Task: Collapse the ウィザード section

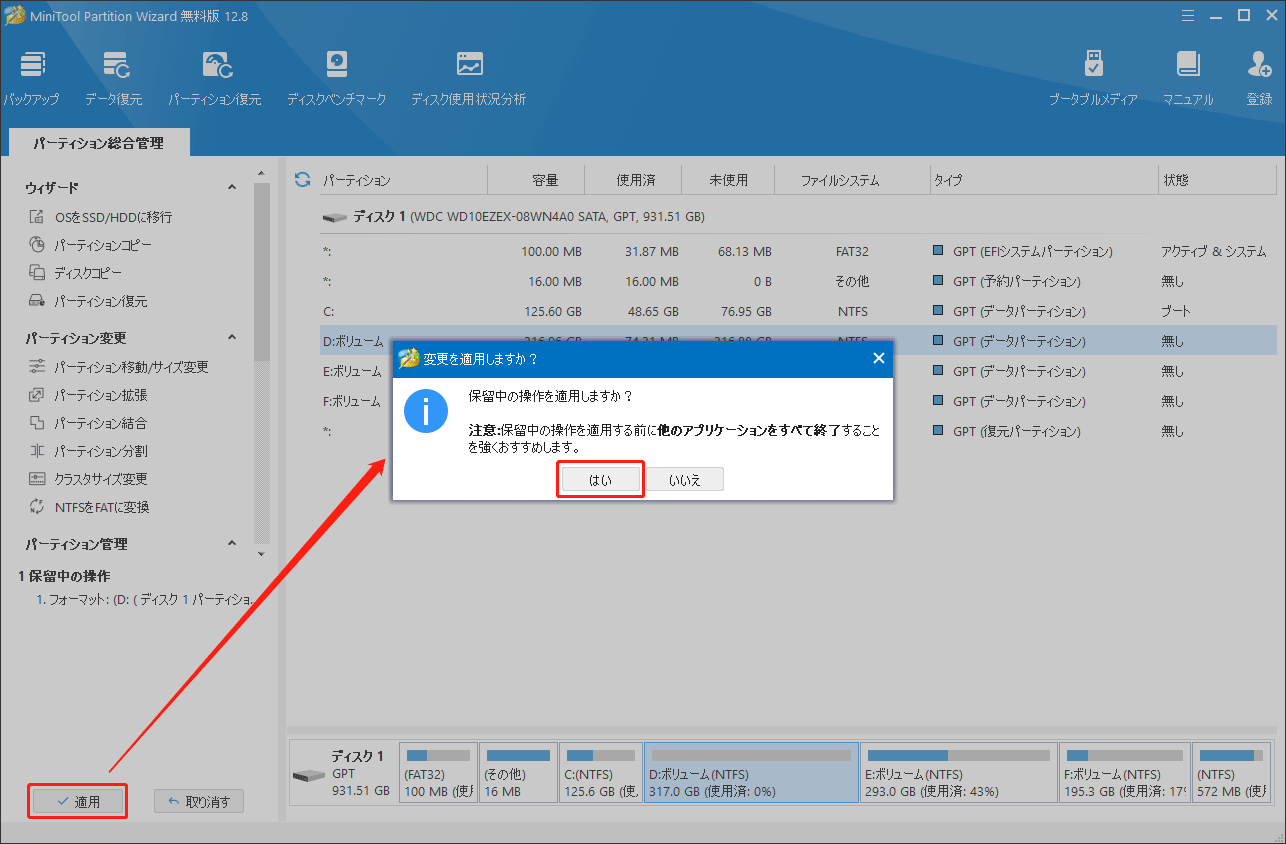Action: click(x=232, y=188)
